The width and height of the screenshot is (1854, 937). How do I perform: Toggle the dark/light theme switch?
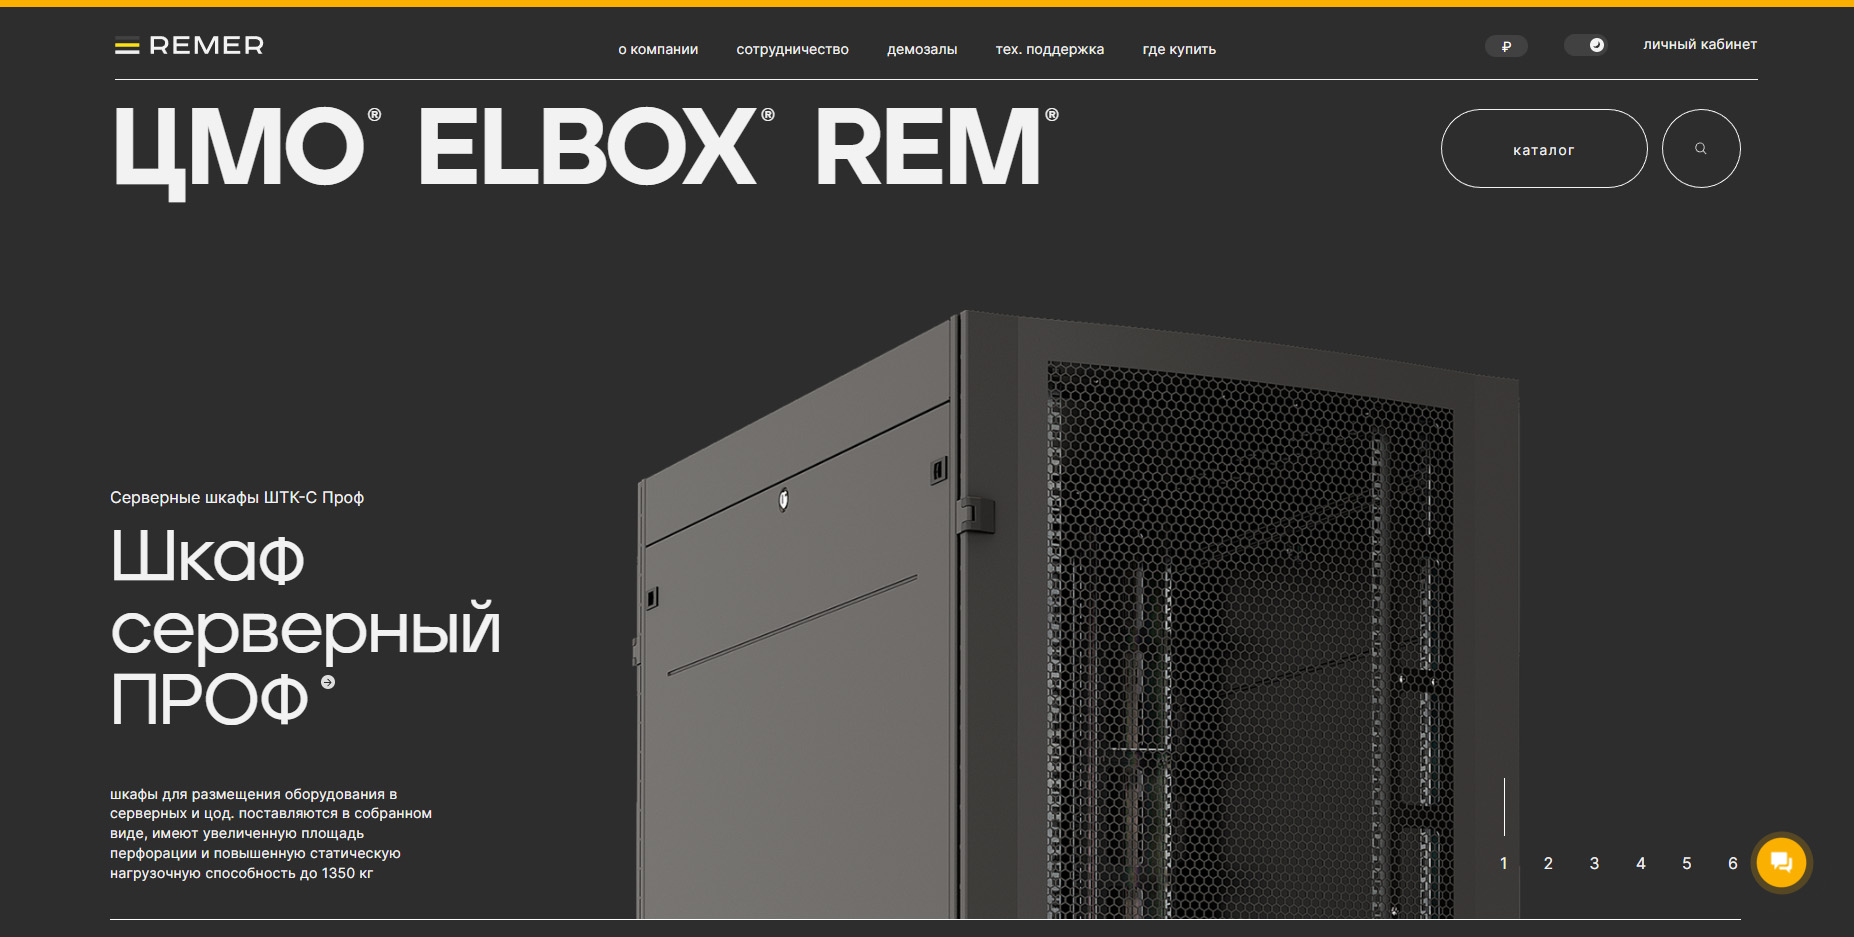click(1585, 45)
